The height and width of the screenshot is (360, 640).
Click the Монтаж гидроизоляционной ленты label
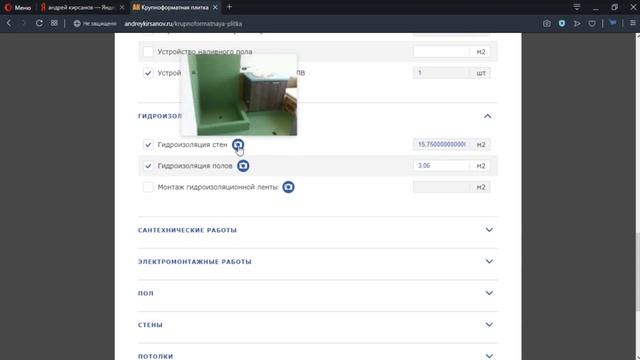click(x=218, y=187)
